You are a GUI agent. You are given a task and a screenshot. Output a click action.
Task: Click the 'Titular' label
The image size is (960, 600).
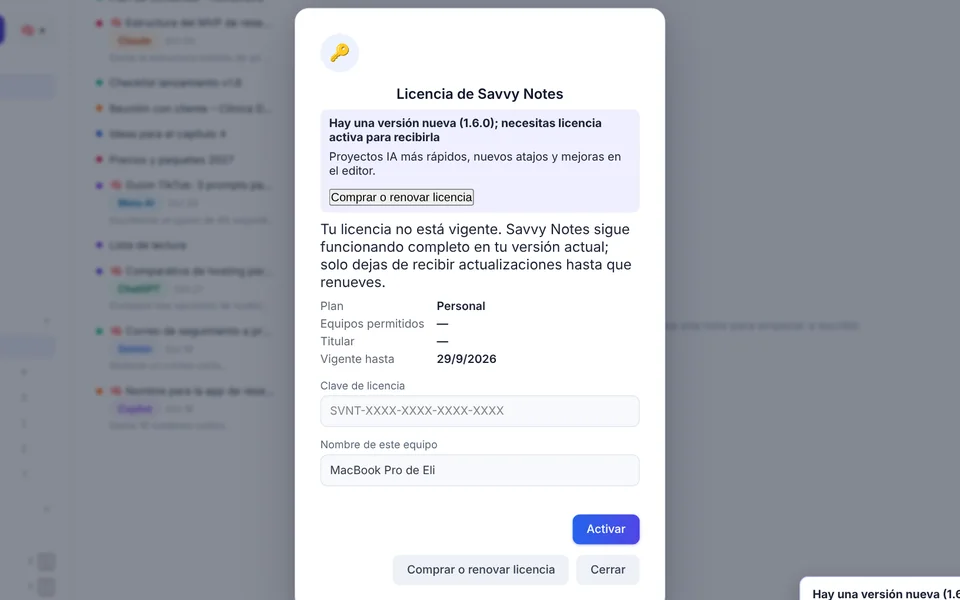(x=337, y=341)
